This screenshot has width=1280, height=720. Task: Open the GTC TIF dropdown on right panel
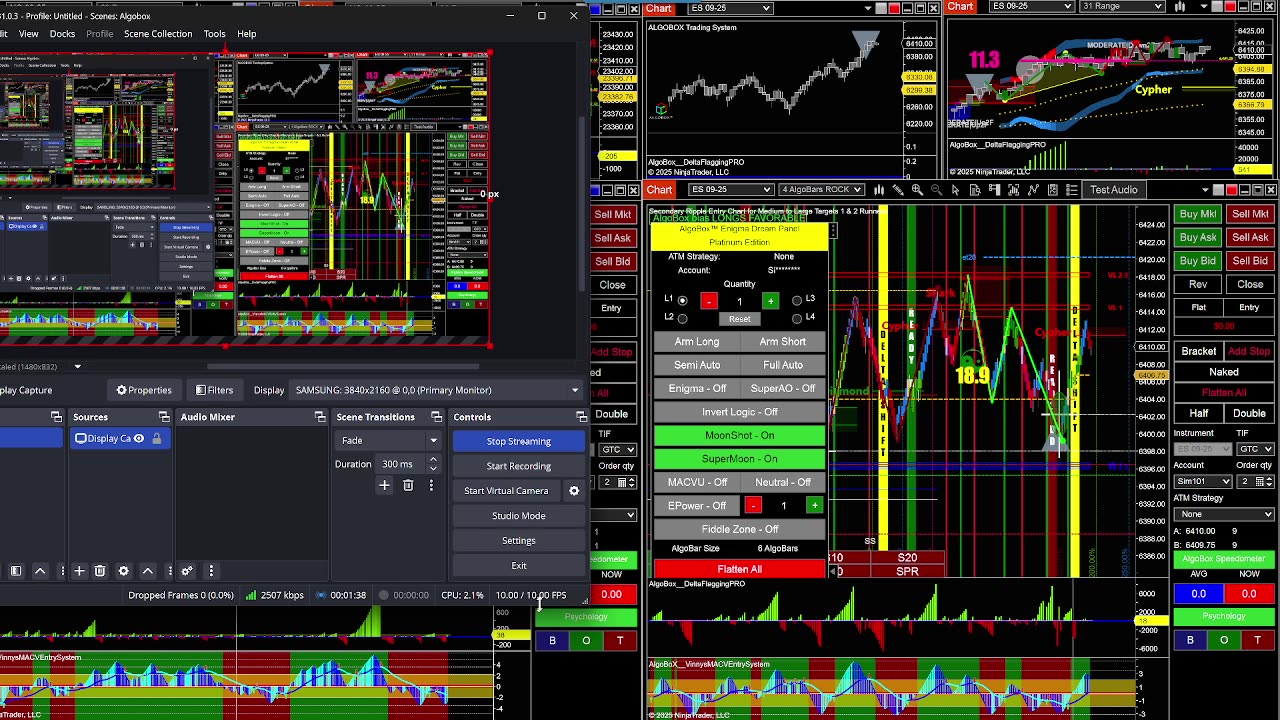(1255, 449)
